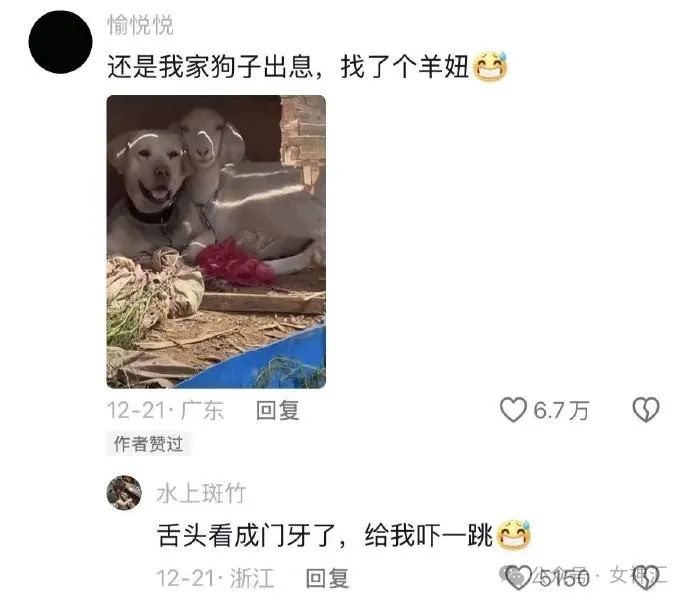The width and height of the screenshot is (690, 603).
Task: Tap the broken-heart dislike on 愉悦悦's comment
Action: 646,410
